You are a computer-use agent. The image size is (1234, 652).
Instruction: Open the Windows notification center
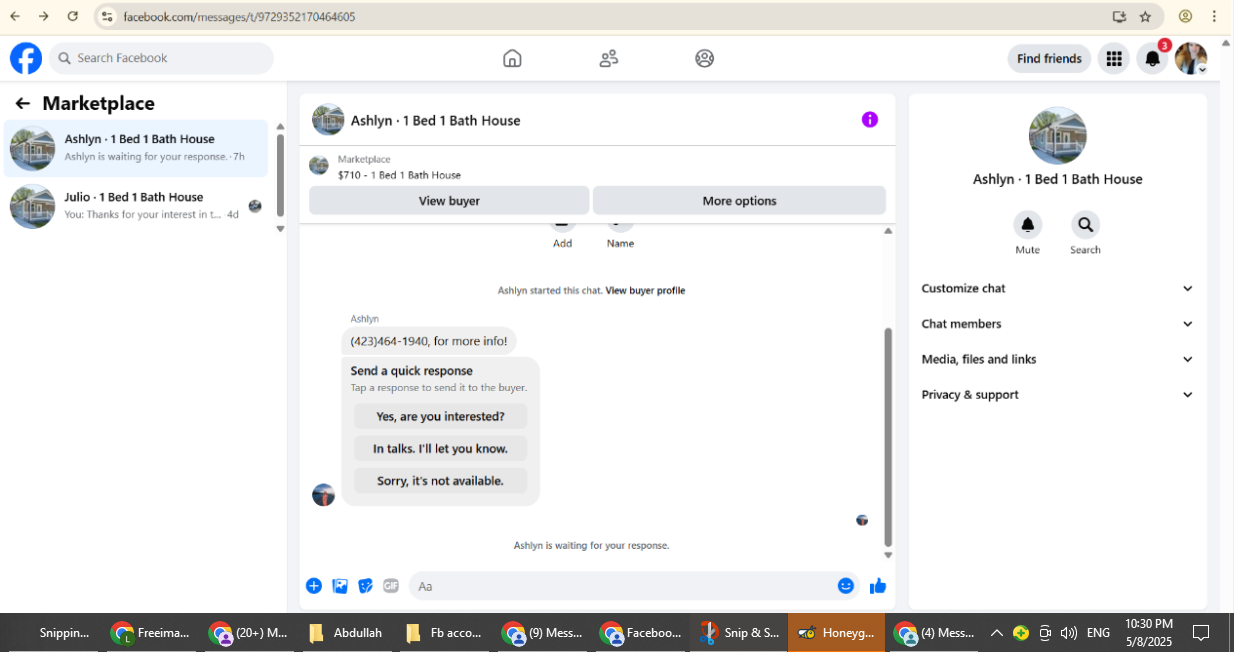[x=1201, y=633]
